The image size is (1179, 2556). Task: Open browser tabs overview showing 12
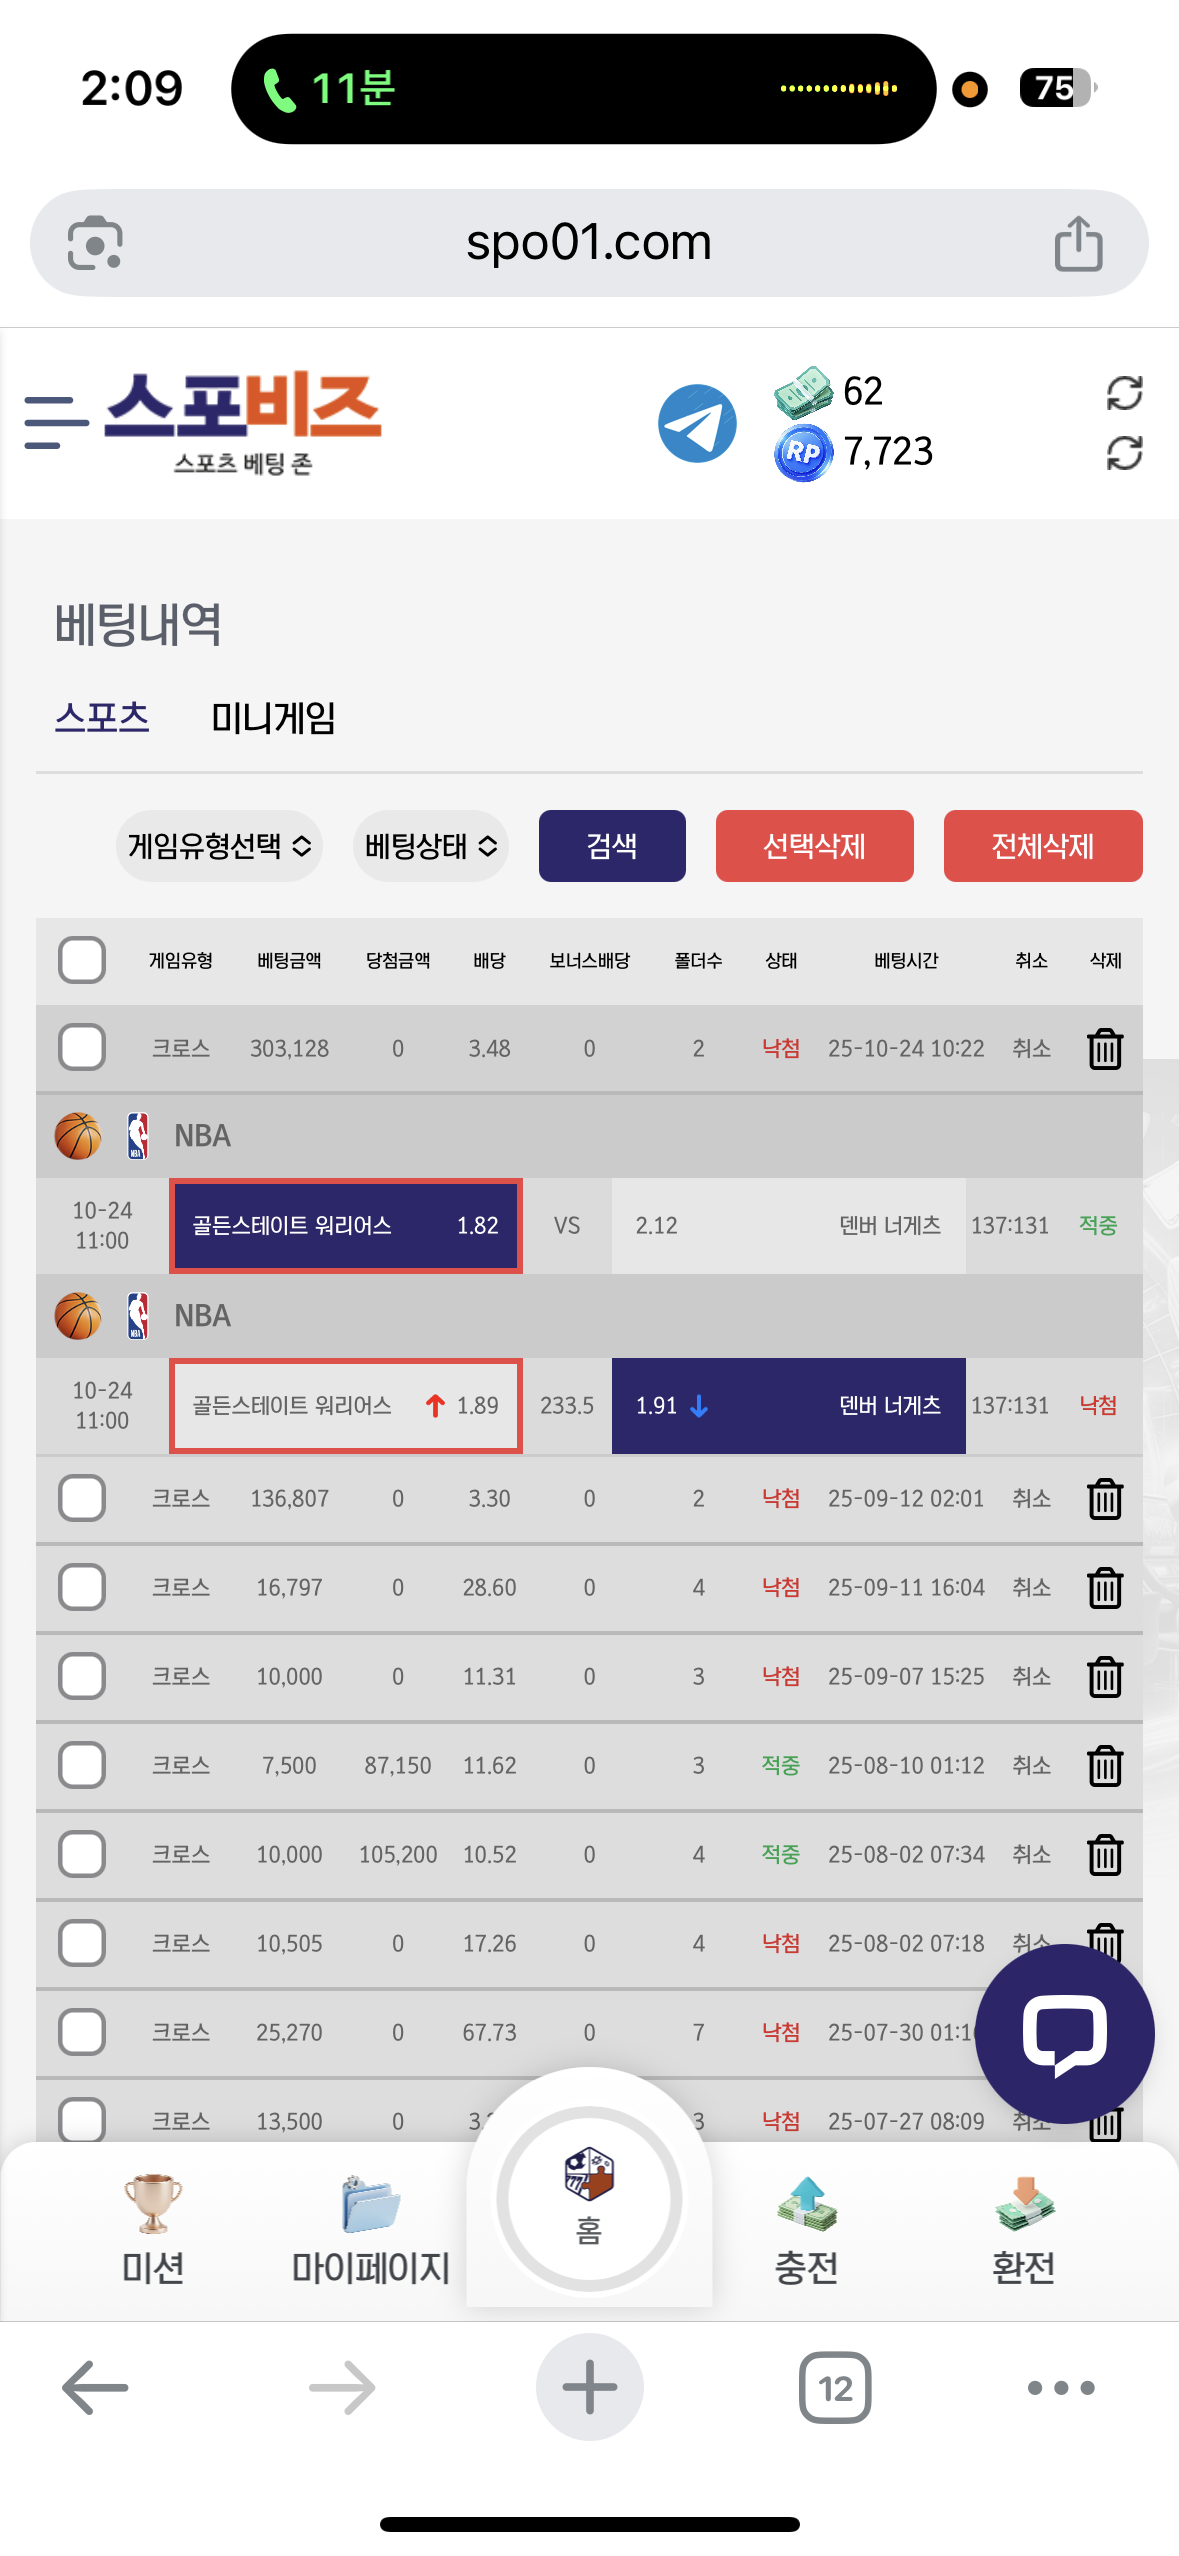point(835,2388)
